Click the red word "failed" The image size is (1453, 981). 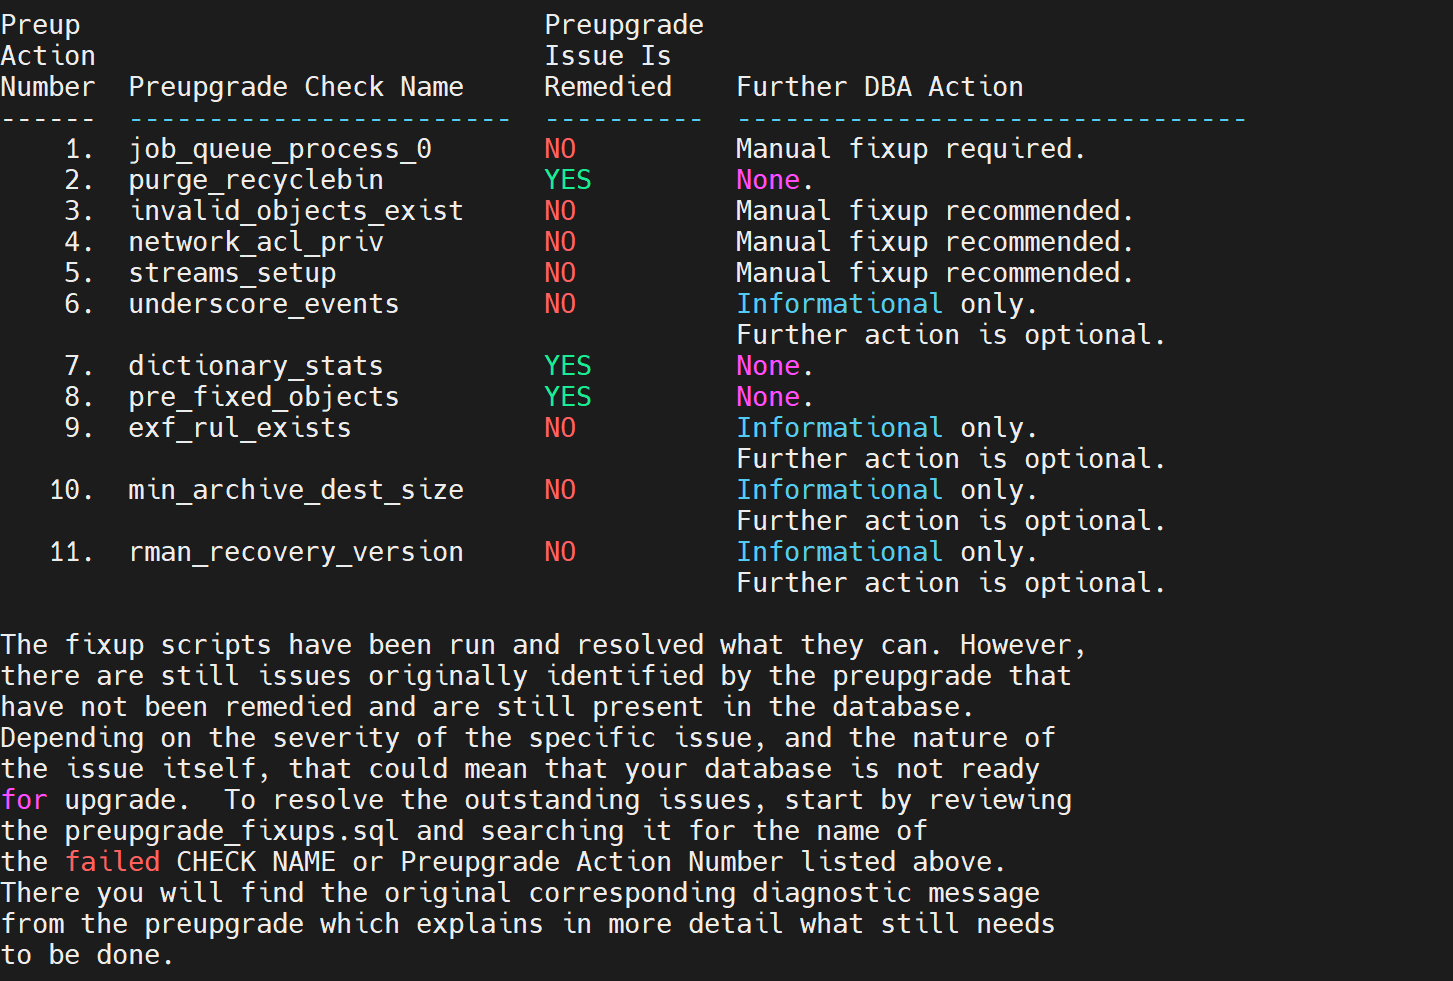(x=113, y=862)
